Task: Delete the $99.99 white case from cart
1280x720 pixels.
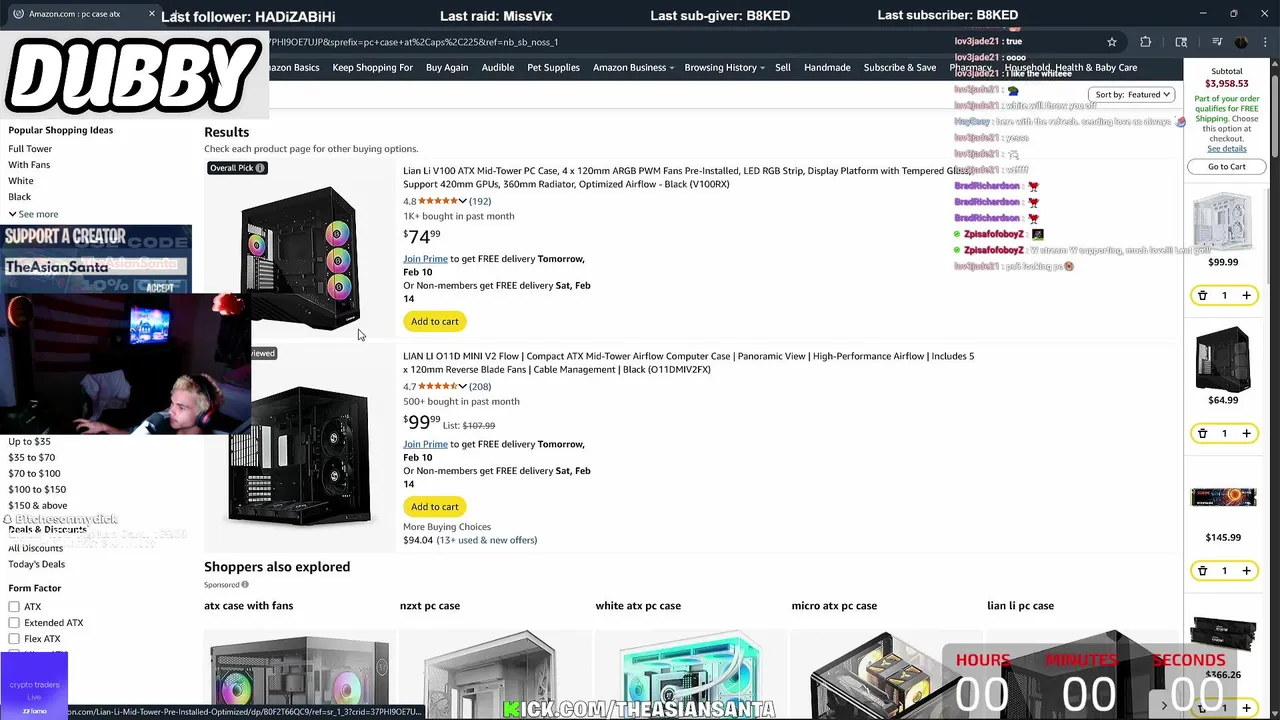Action: click(1202, 296)
